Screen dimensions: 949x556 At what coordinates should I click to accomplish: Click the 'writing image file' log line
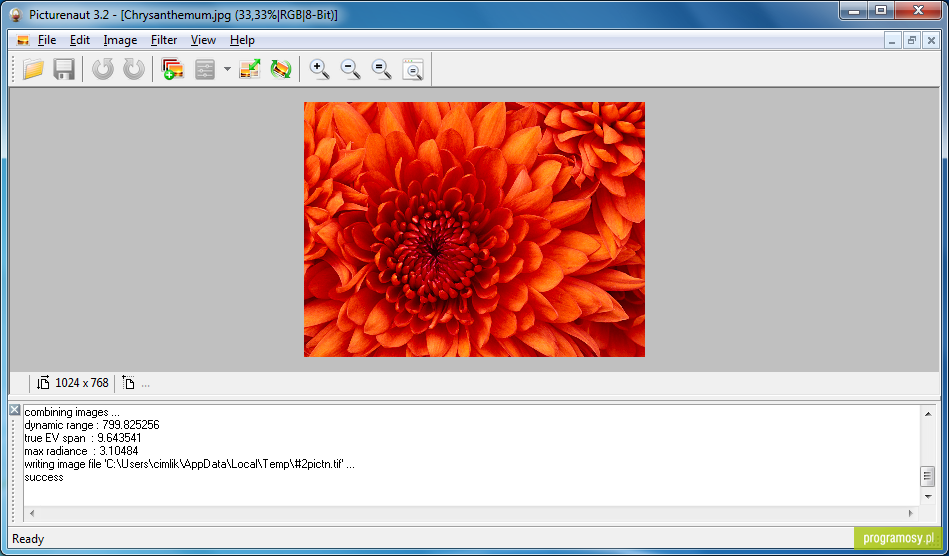[x=189, y=464]
